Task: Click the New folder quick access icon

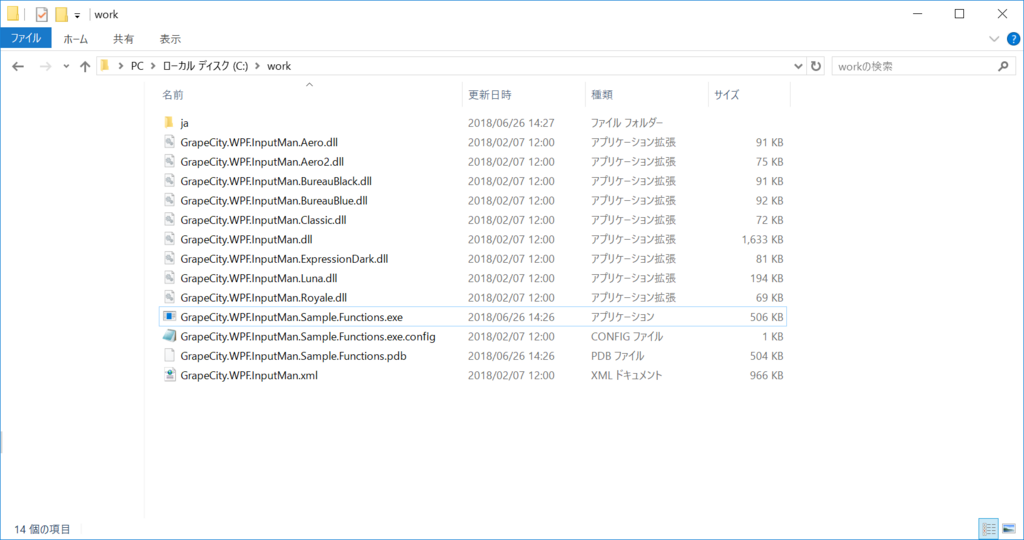Action: point(61,14)
